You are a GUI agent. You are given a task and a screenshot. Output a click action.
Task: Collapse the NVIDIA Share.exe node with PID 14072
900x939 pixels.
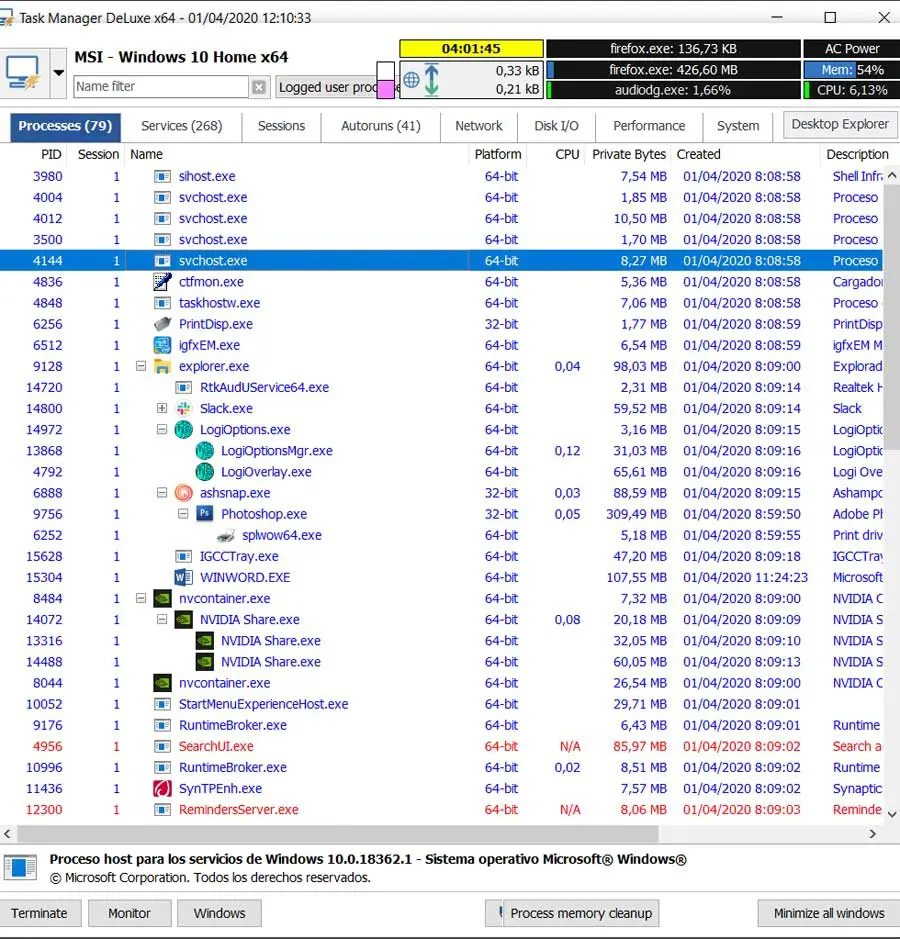pos(162,619)
